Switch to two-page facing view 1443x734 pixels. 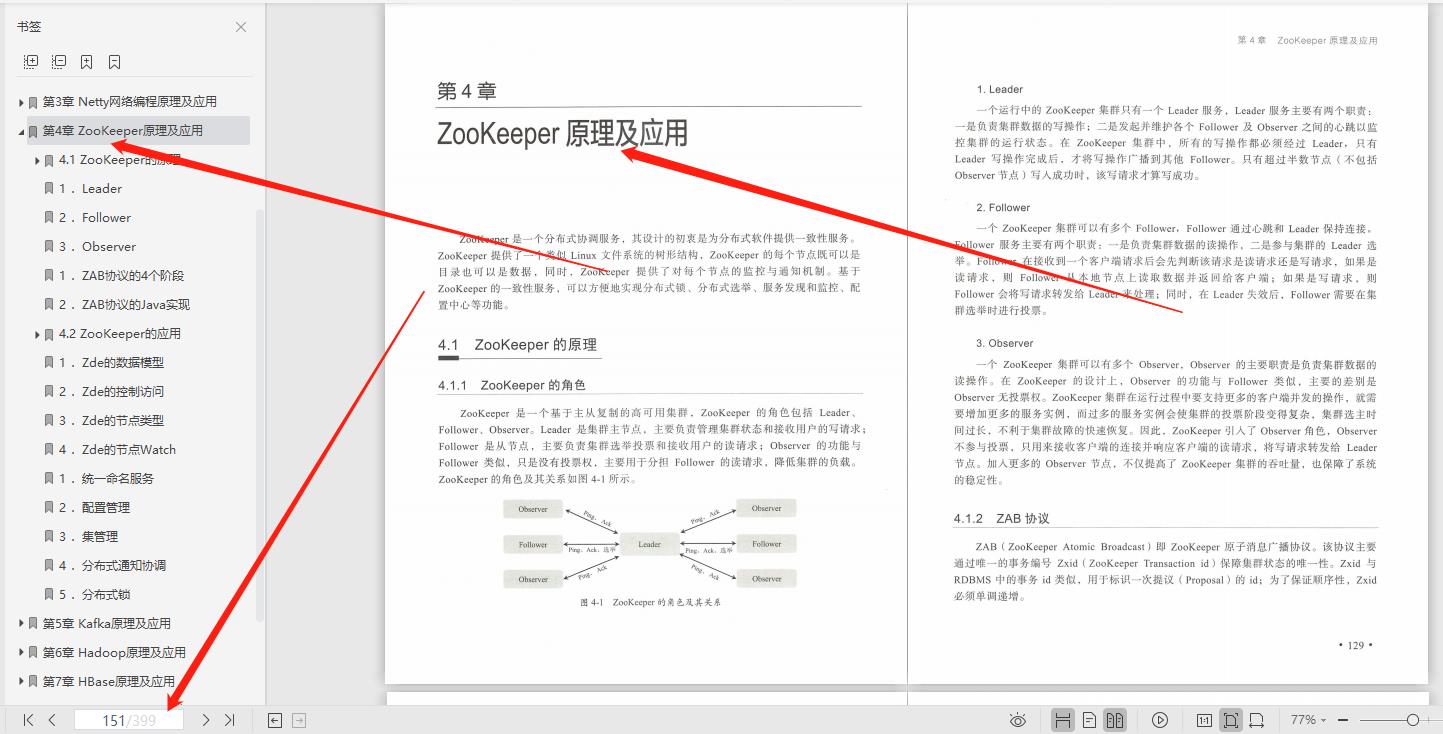click(1115, 720)
